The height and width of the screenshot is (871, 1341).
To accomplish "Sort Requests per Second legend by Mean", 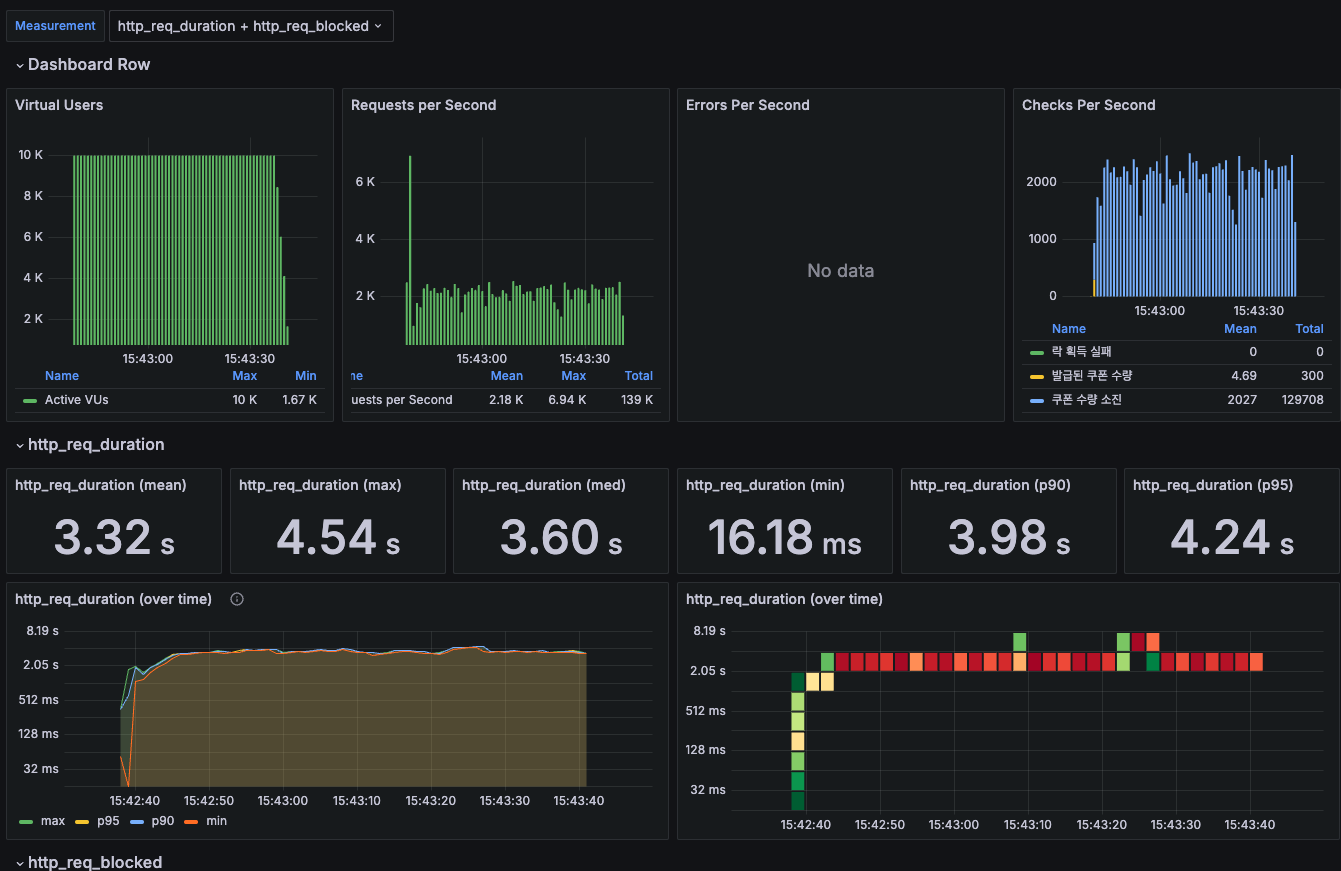I will pyautogui.click(x=507, y=376).
